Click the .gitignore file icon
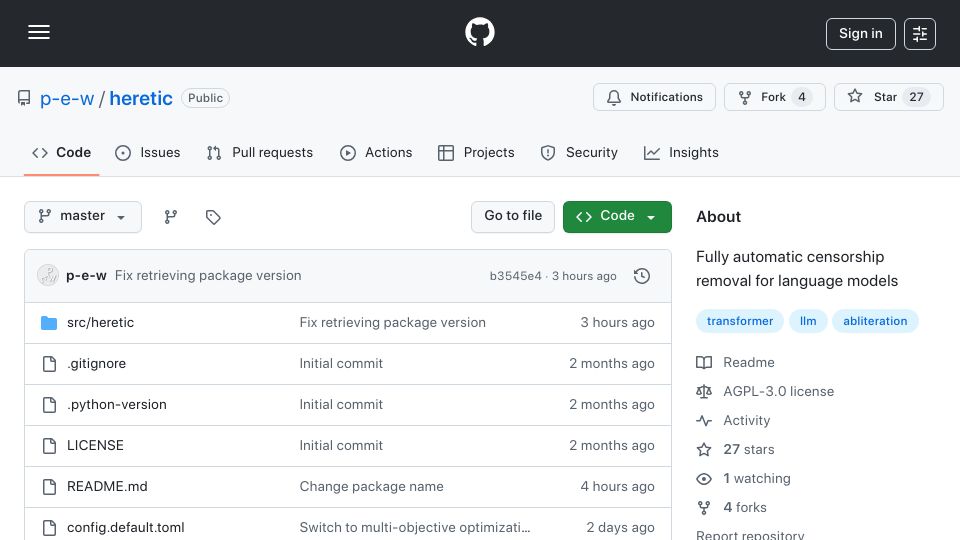This screenshot has height=540, width=960. [49, 364]
